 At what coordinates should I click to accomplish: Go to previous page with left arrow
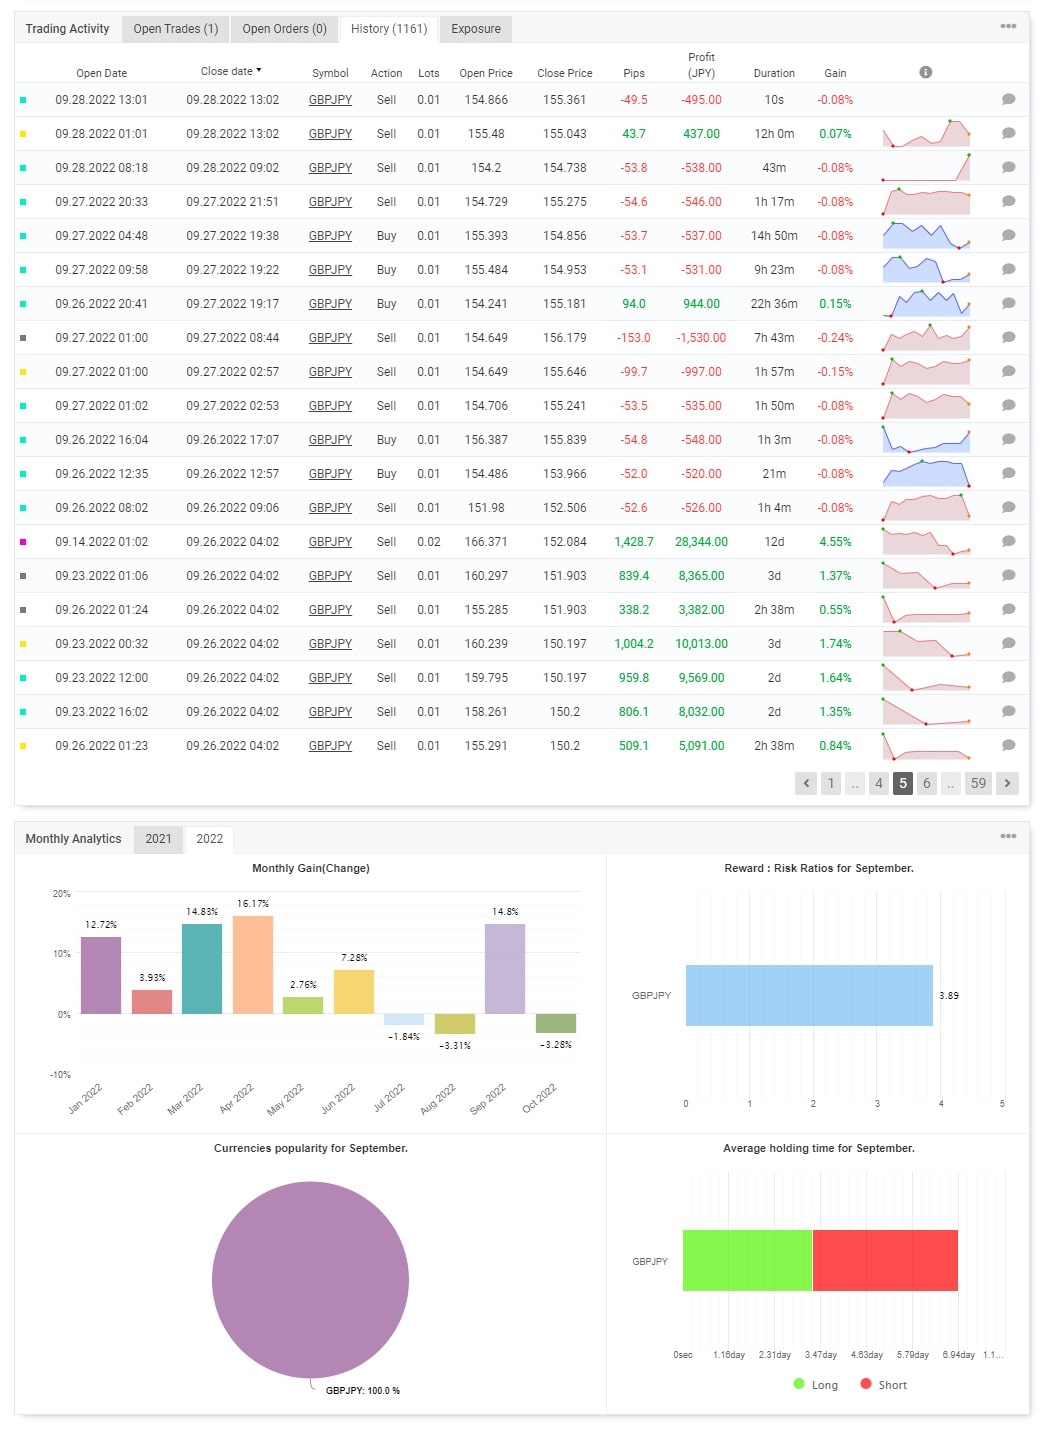click(x=806, y=783)
